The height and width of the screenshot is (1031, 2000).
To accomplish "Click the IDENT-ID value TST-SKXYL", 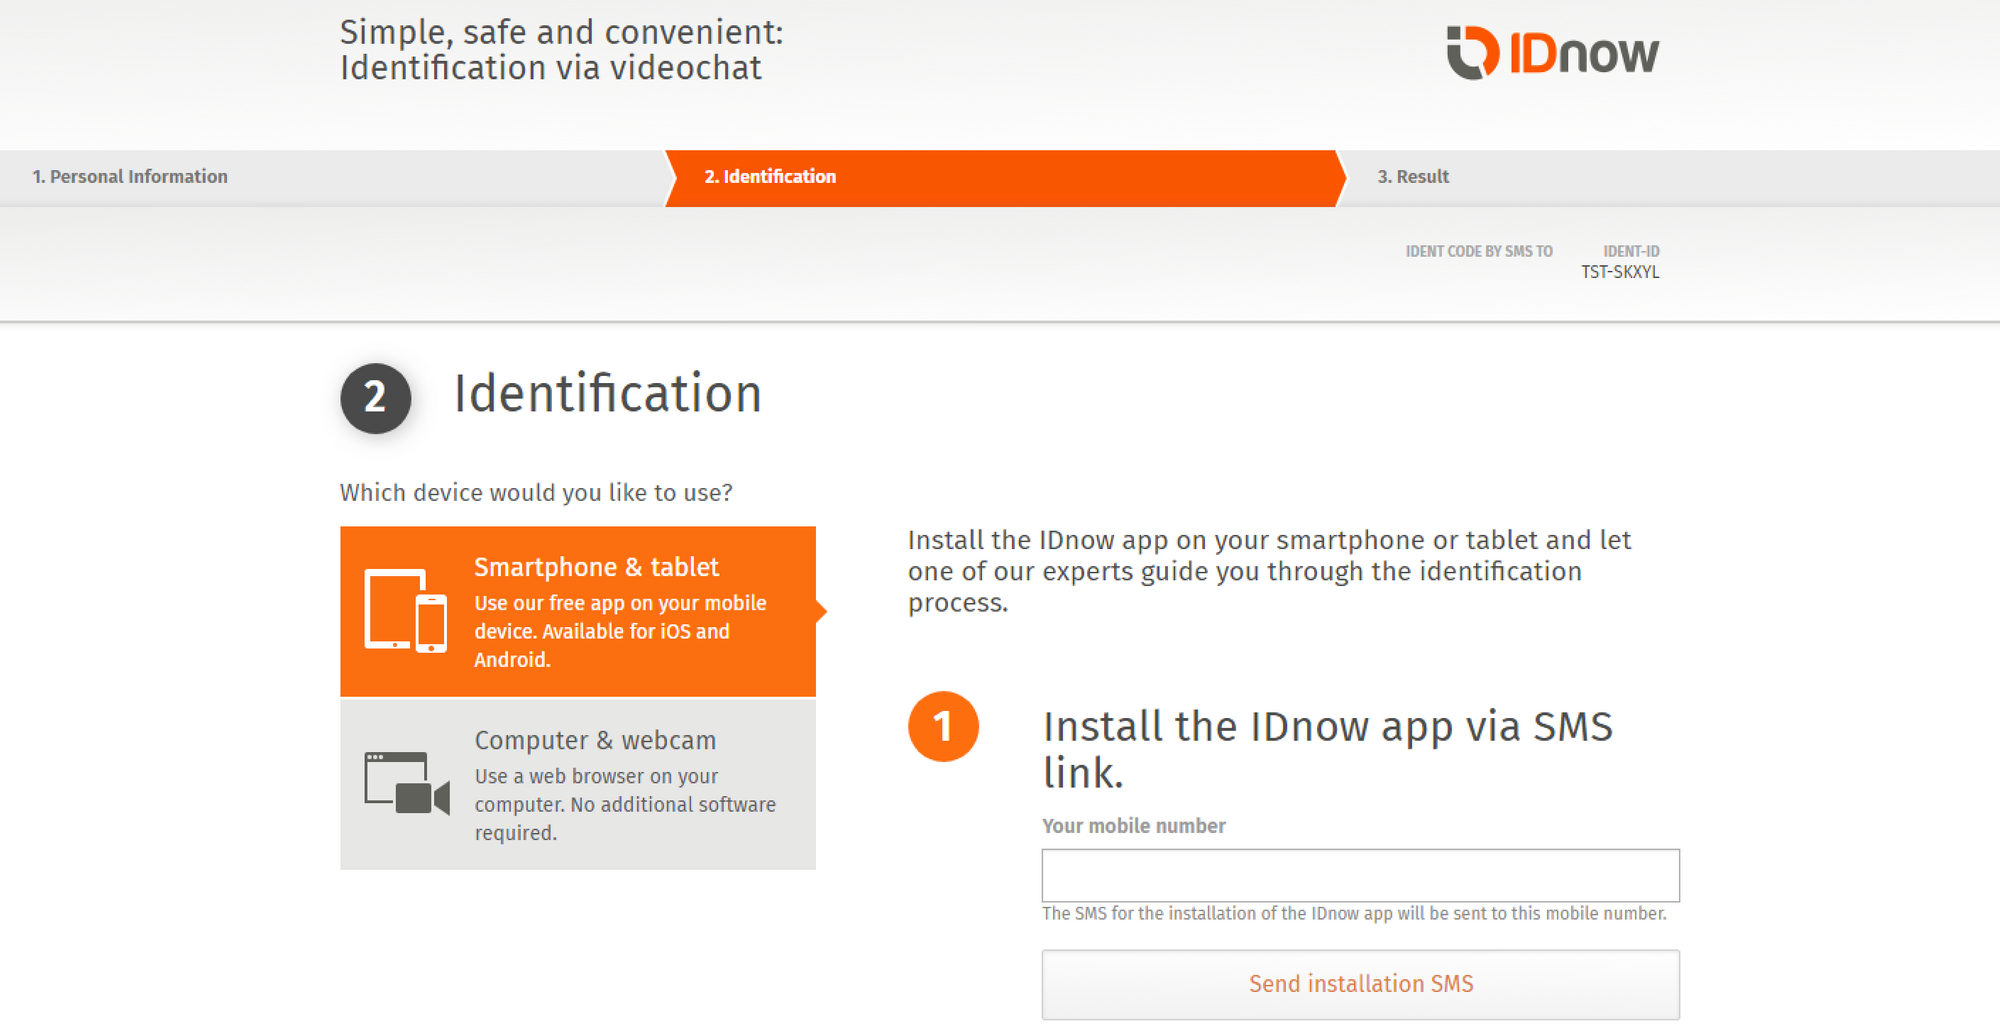I will [x=1620, y=272].
